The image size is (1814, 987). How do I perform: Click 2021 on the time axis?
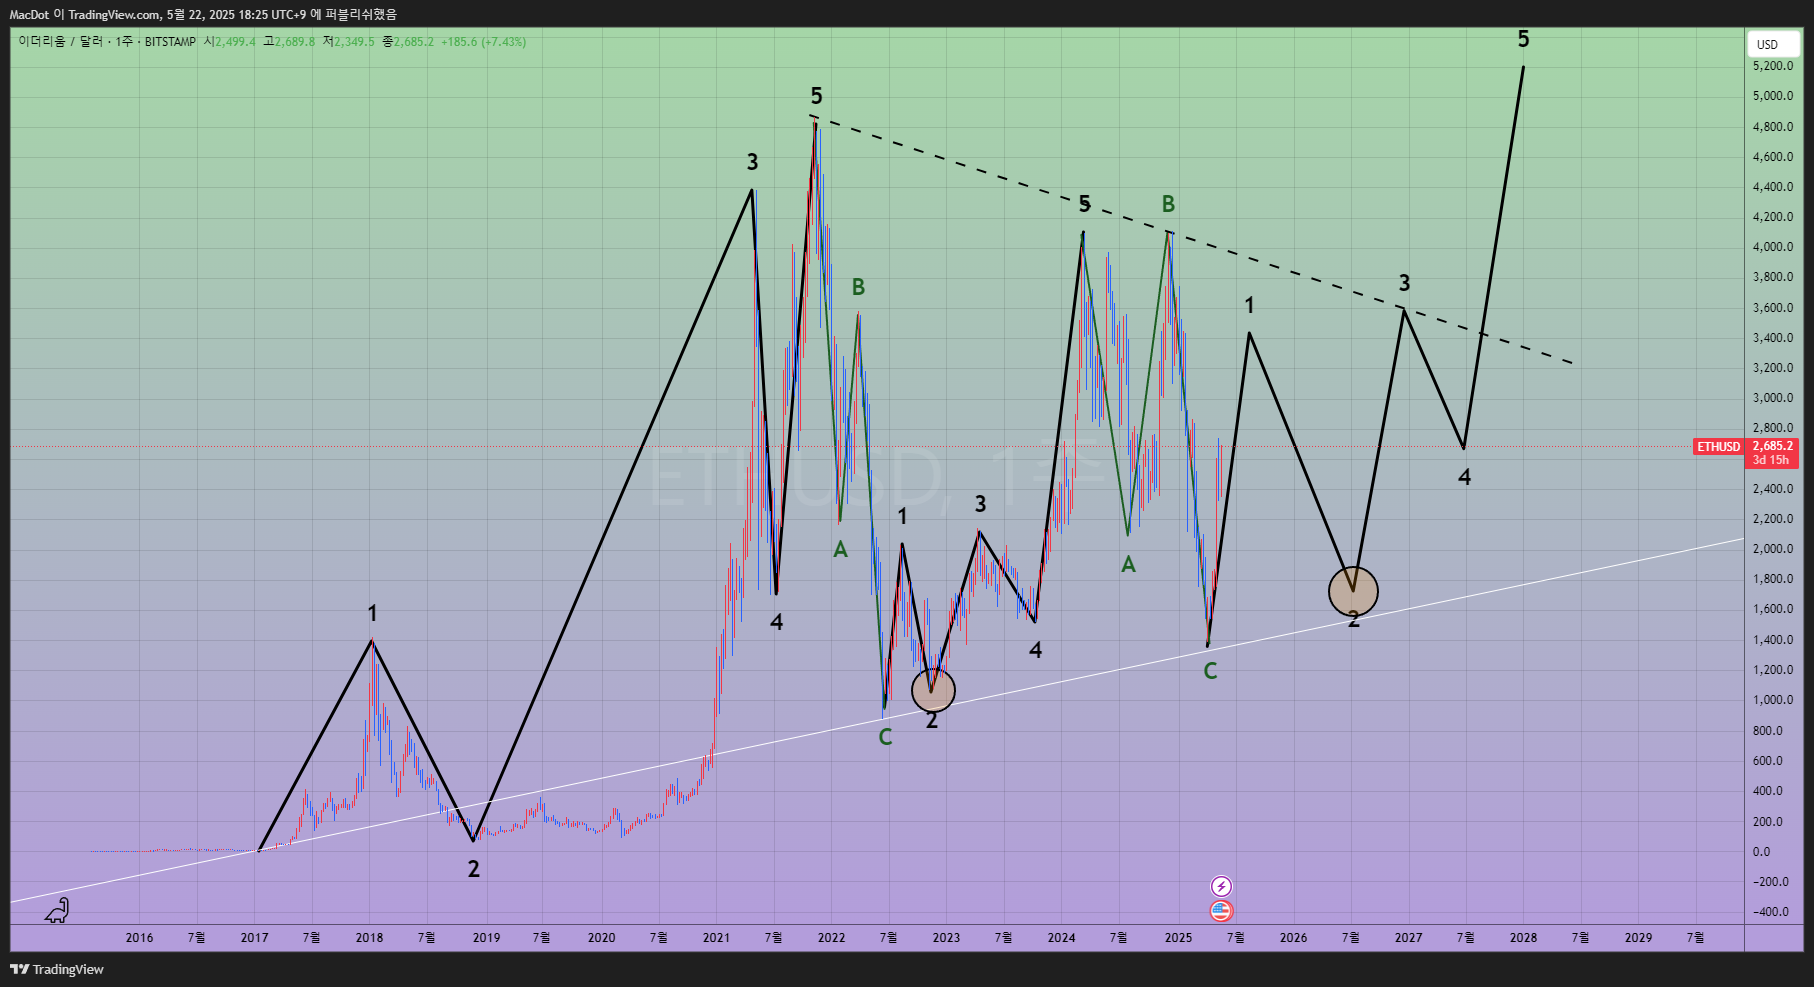pos(716,938)
